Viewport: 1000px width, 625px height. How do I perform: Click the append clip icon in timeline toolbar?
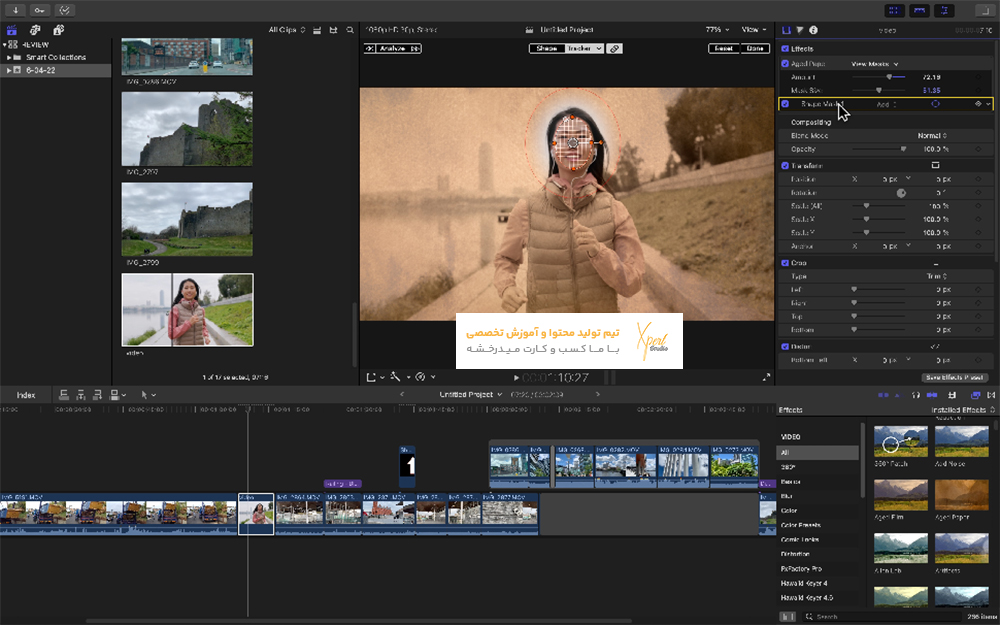point(98,395)
